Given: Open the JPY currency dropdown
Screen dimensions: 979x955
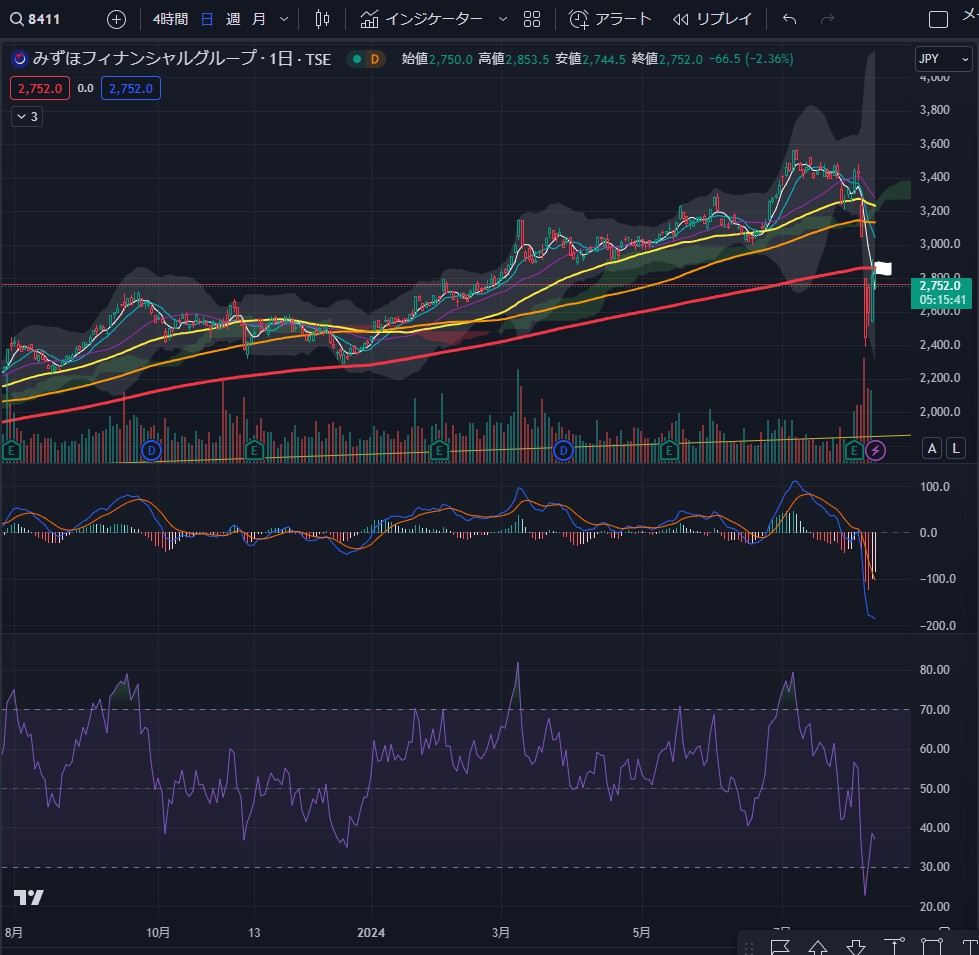Looking at the screenshot, I should click(943, 59).
